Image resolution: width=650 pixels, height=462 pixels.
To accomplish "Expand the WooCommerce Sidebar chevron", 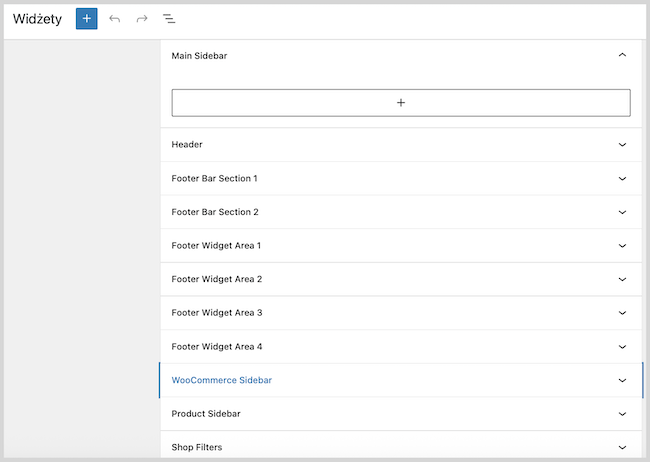I will pos(622,380).
